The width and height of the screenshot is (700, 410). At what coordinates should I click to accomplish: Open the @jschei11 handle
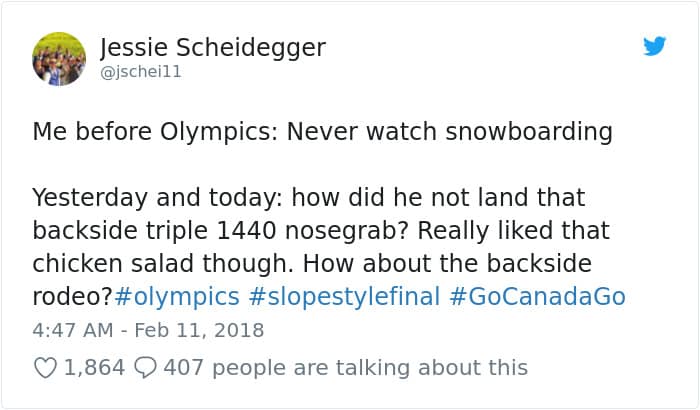click(x=141, y=72)
